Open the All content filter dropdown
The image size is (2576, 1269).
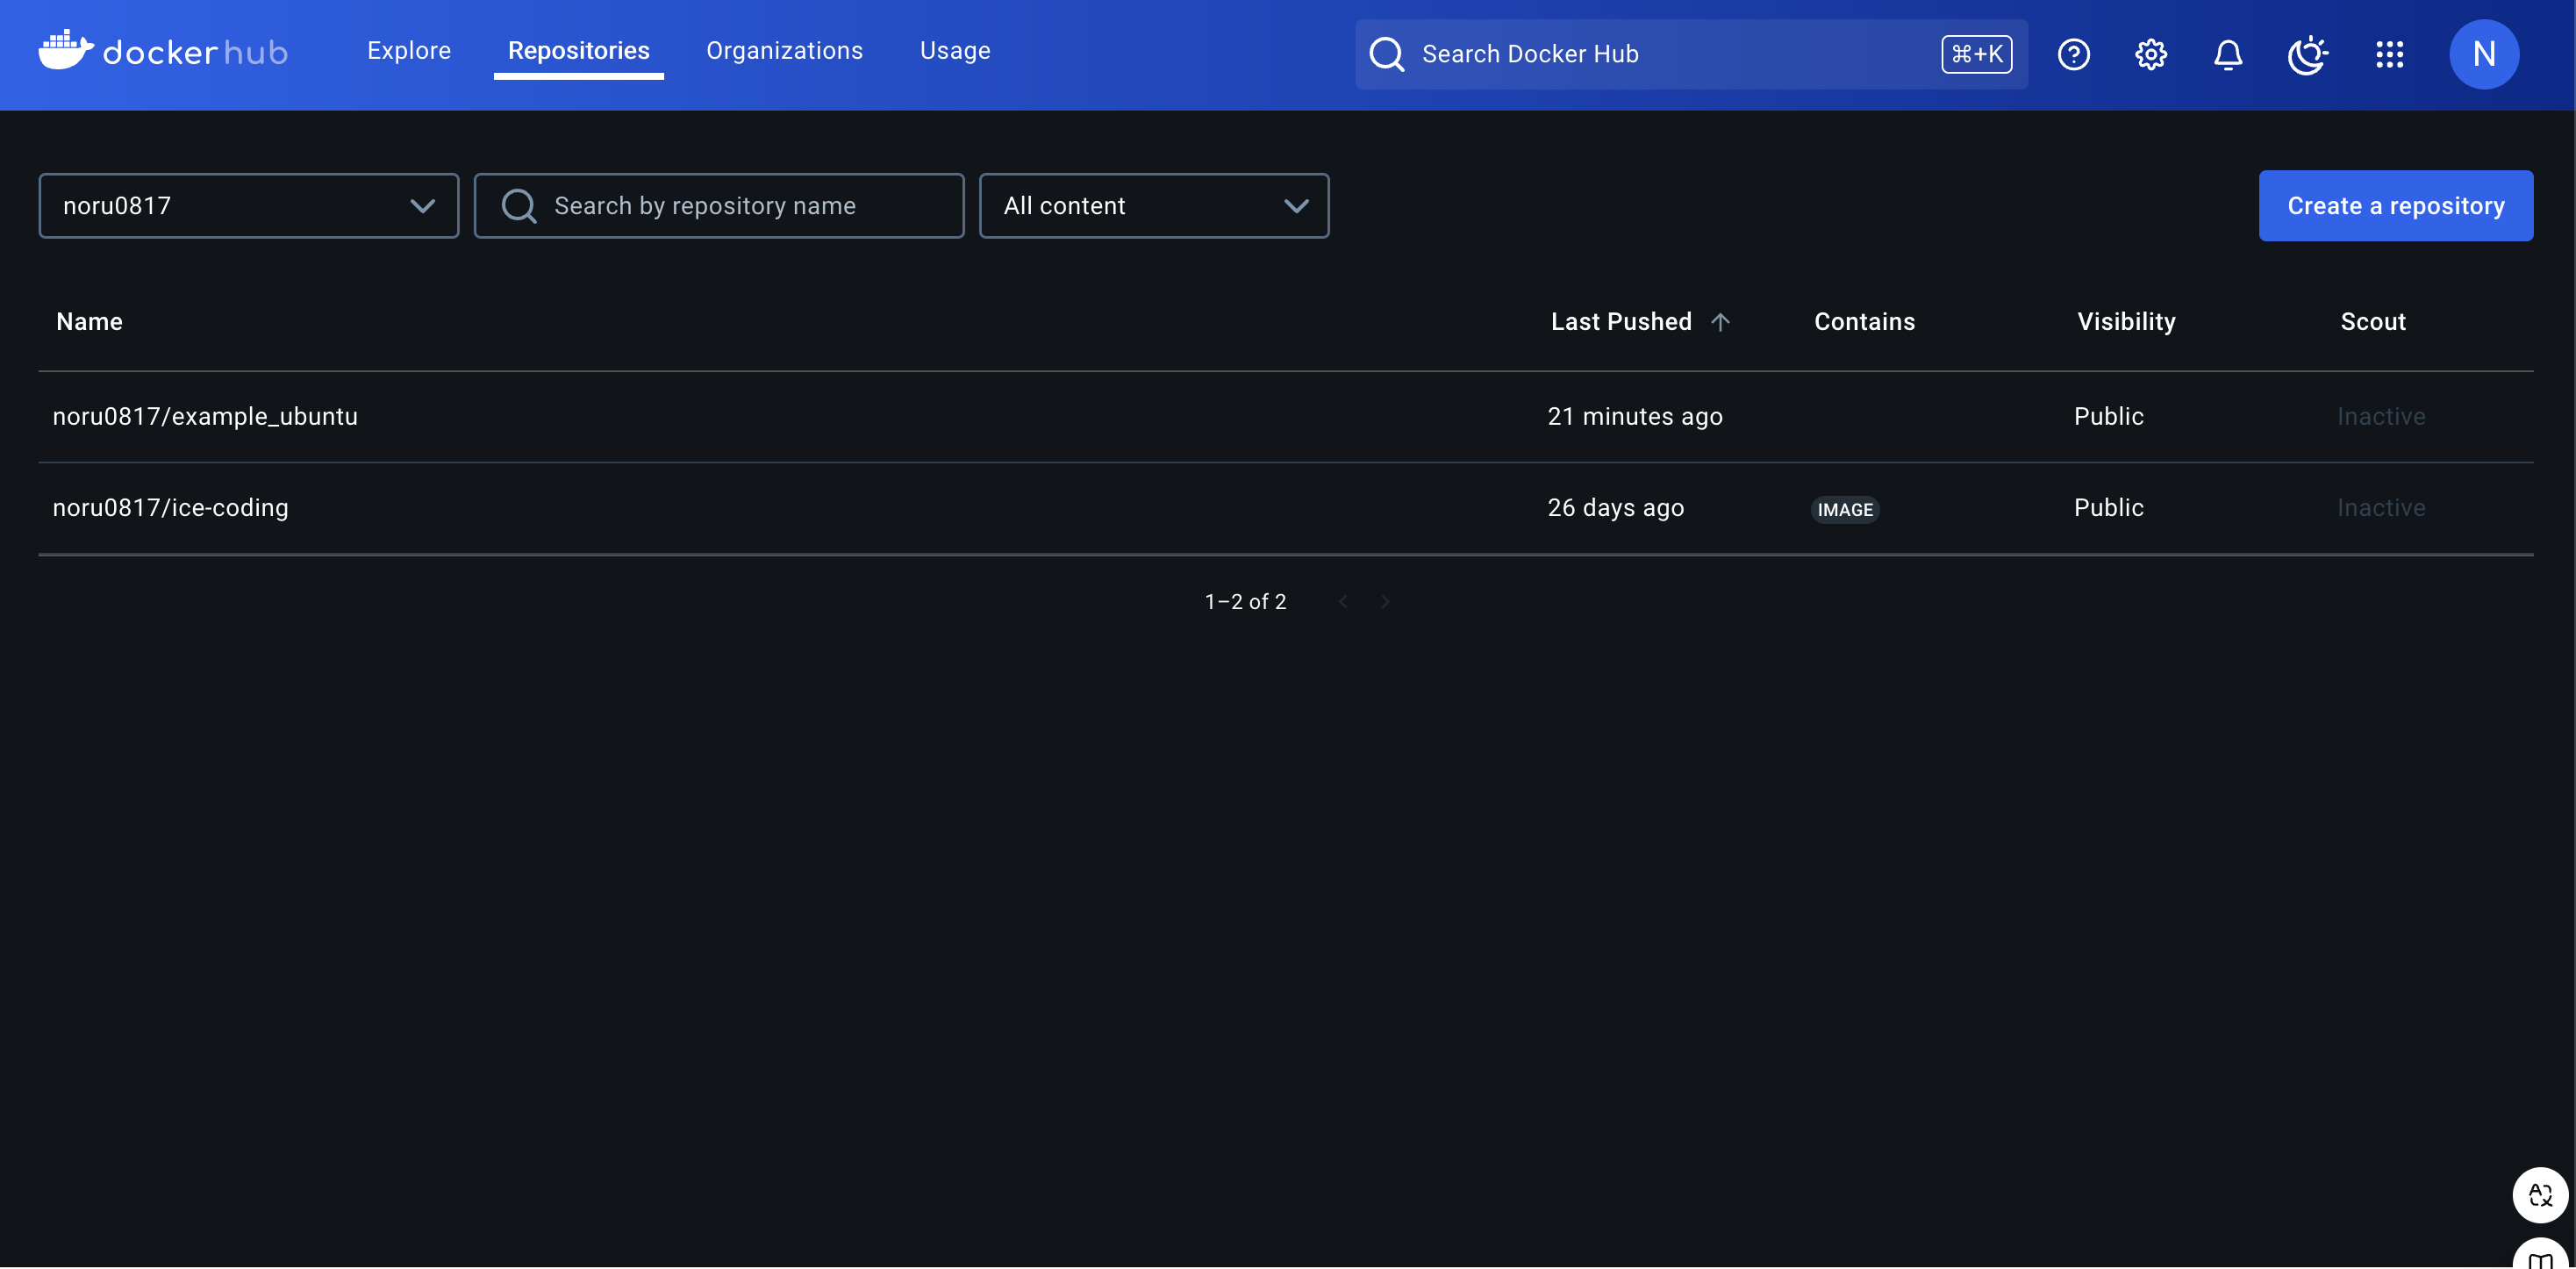[1153, 206]
